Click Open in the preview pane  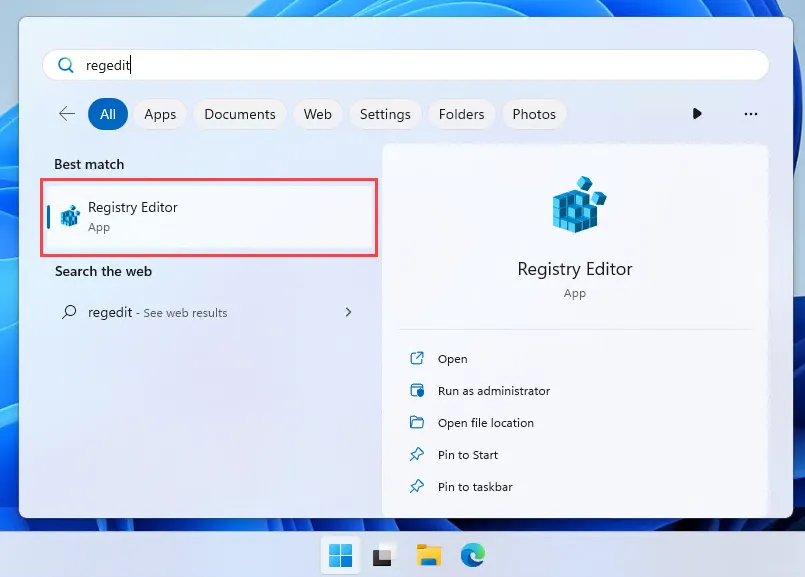coord(452,359)
